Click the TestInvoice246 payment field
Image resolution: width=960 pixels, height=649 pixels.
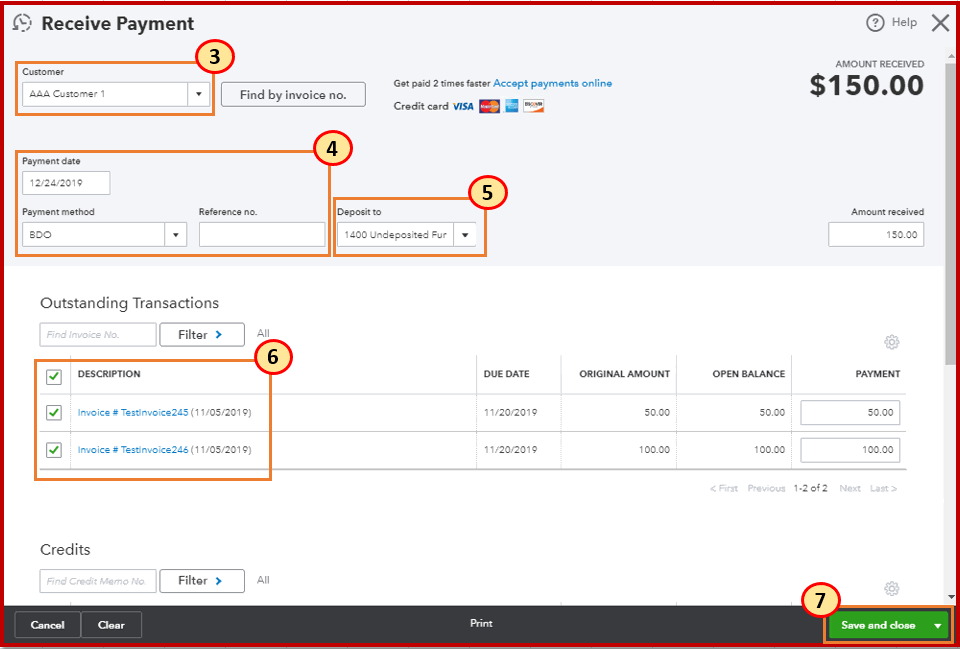point(850,450)
